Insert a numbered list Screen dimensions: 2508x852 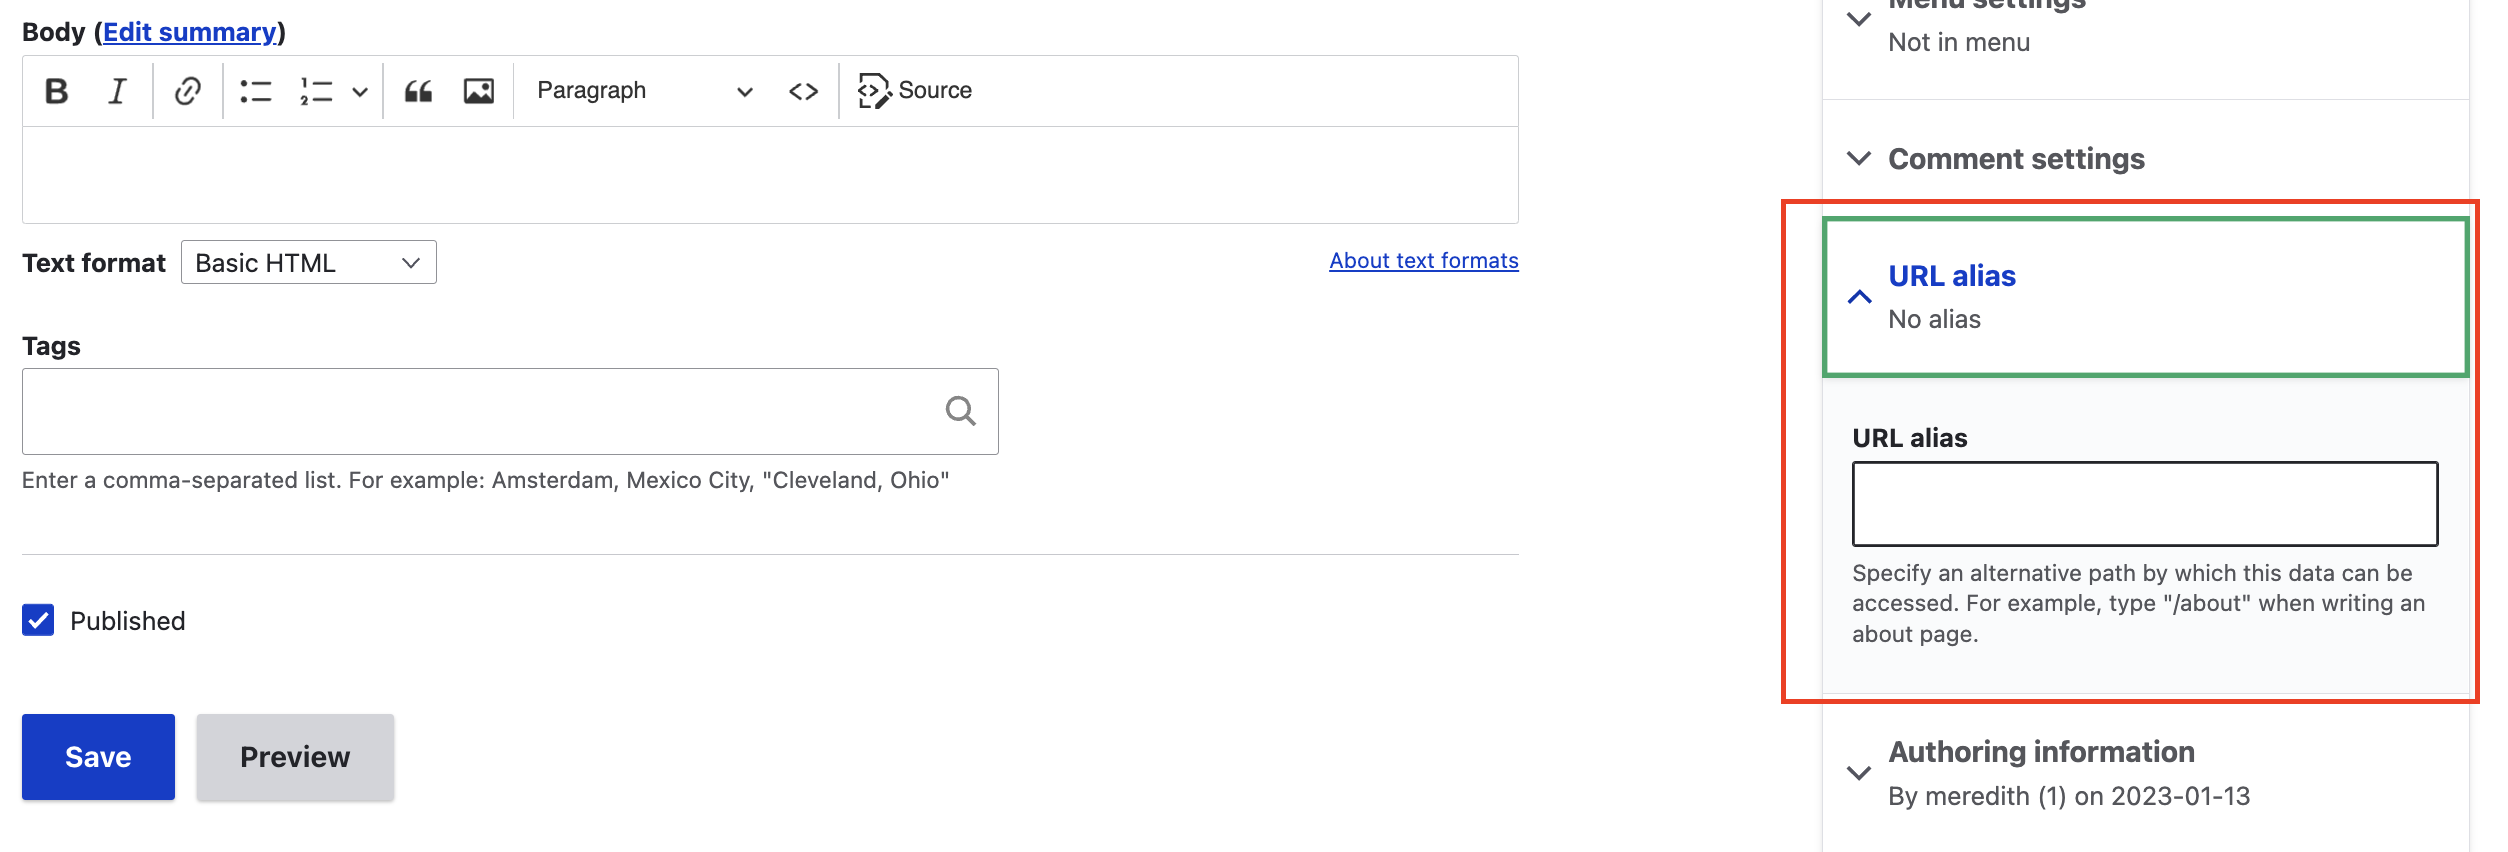click(x=316, y=91)
